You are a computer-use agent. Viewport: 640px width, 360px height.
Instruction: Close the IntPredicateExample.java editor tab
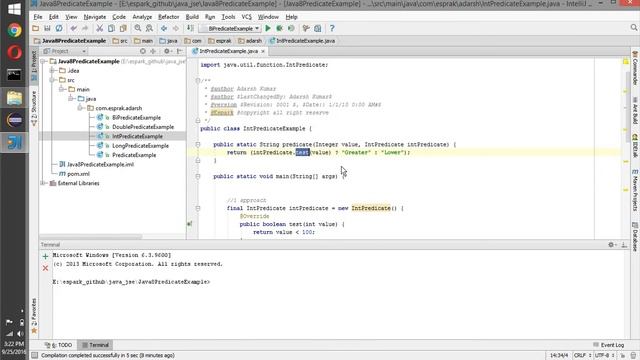tap(263, 51)
